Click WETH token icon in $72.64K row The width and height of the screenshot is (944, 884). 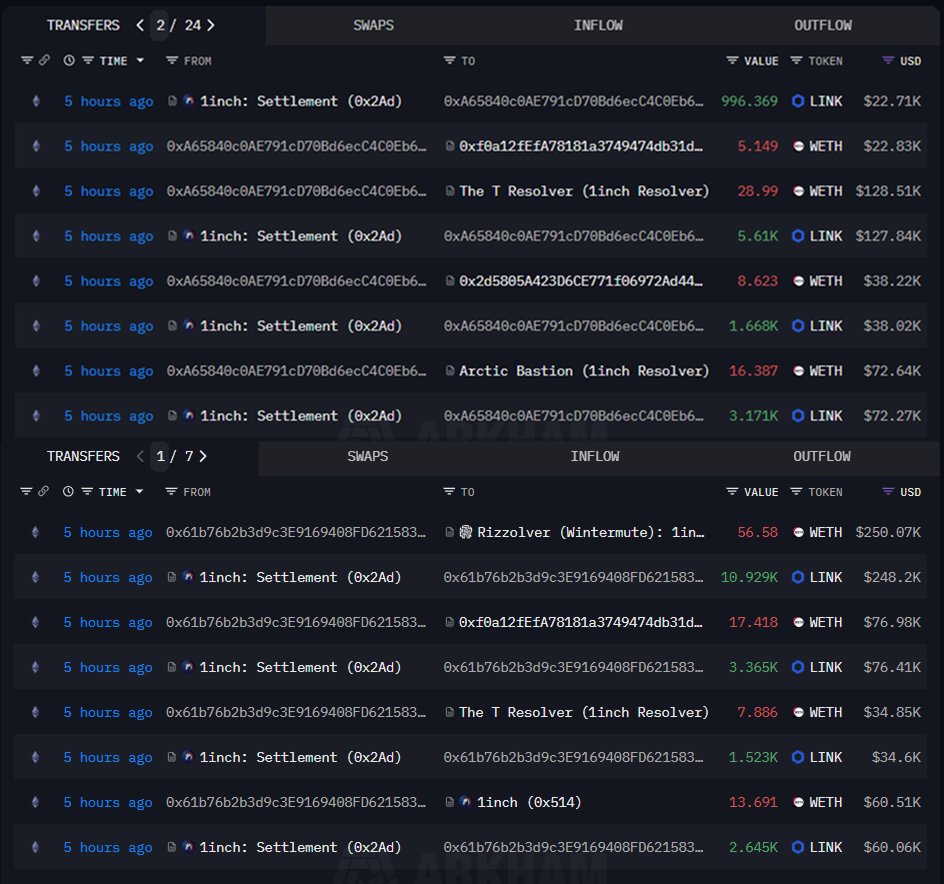798,371
